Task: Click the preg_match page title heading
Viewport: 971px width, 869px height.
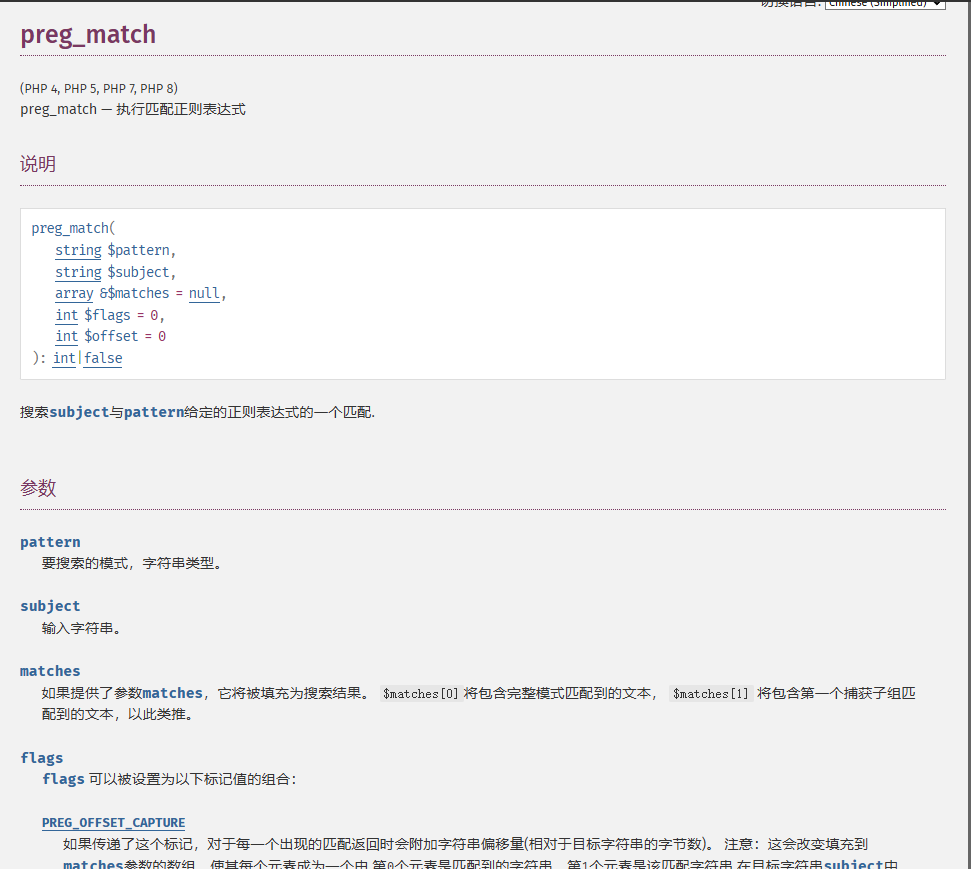Action: point(88,34)
